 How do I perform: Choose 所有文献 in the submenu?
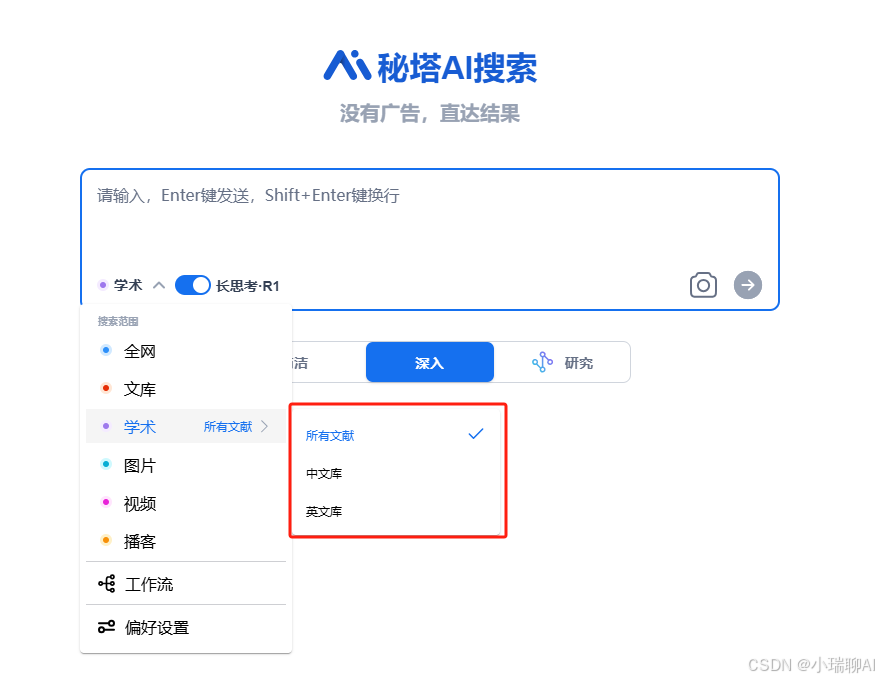(395, 435)
